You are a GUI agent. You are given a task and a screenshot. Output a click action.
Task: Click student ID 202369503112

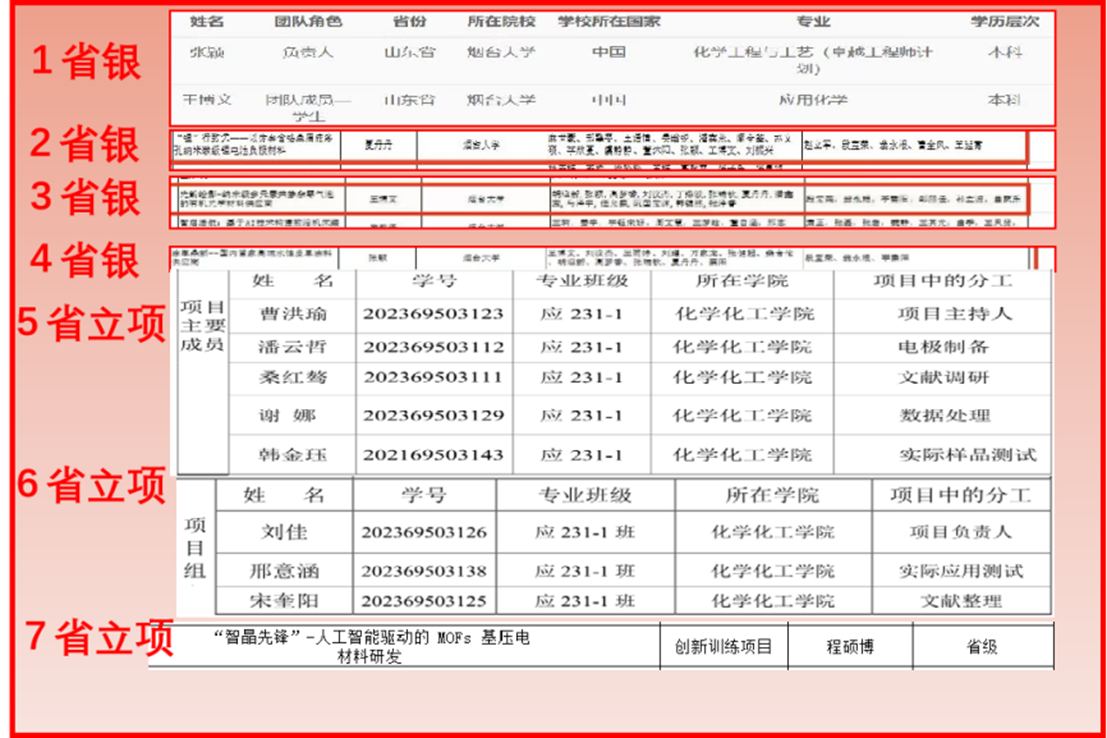pos(432,347)
